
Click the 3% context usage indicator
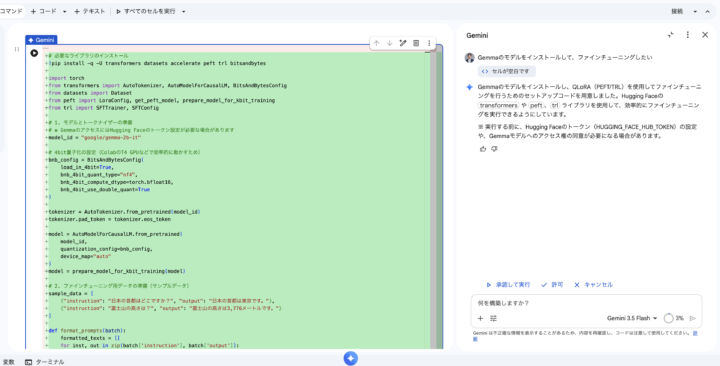pos(674,318)
